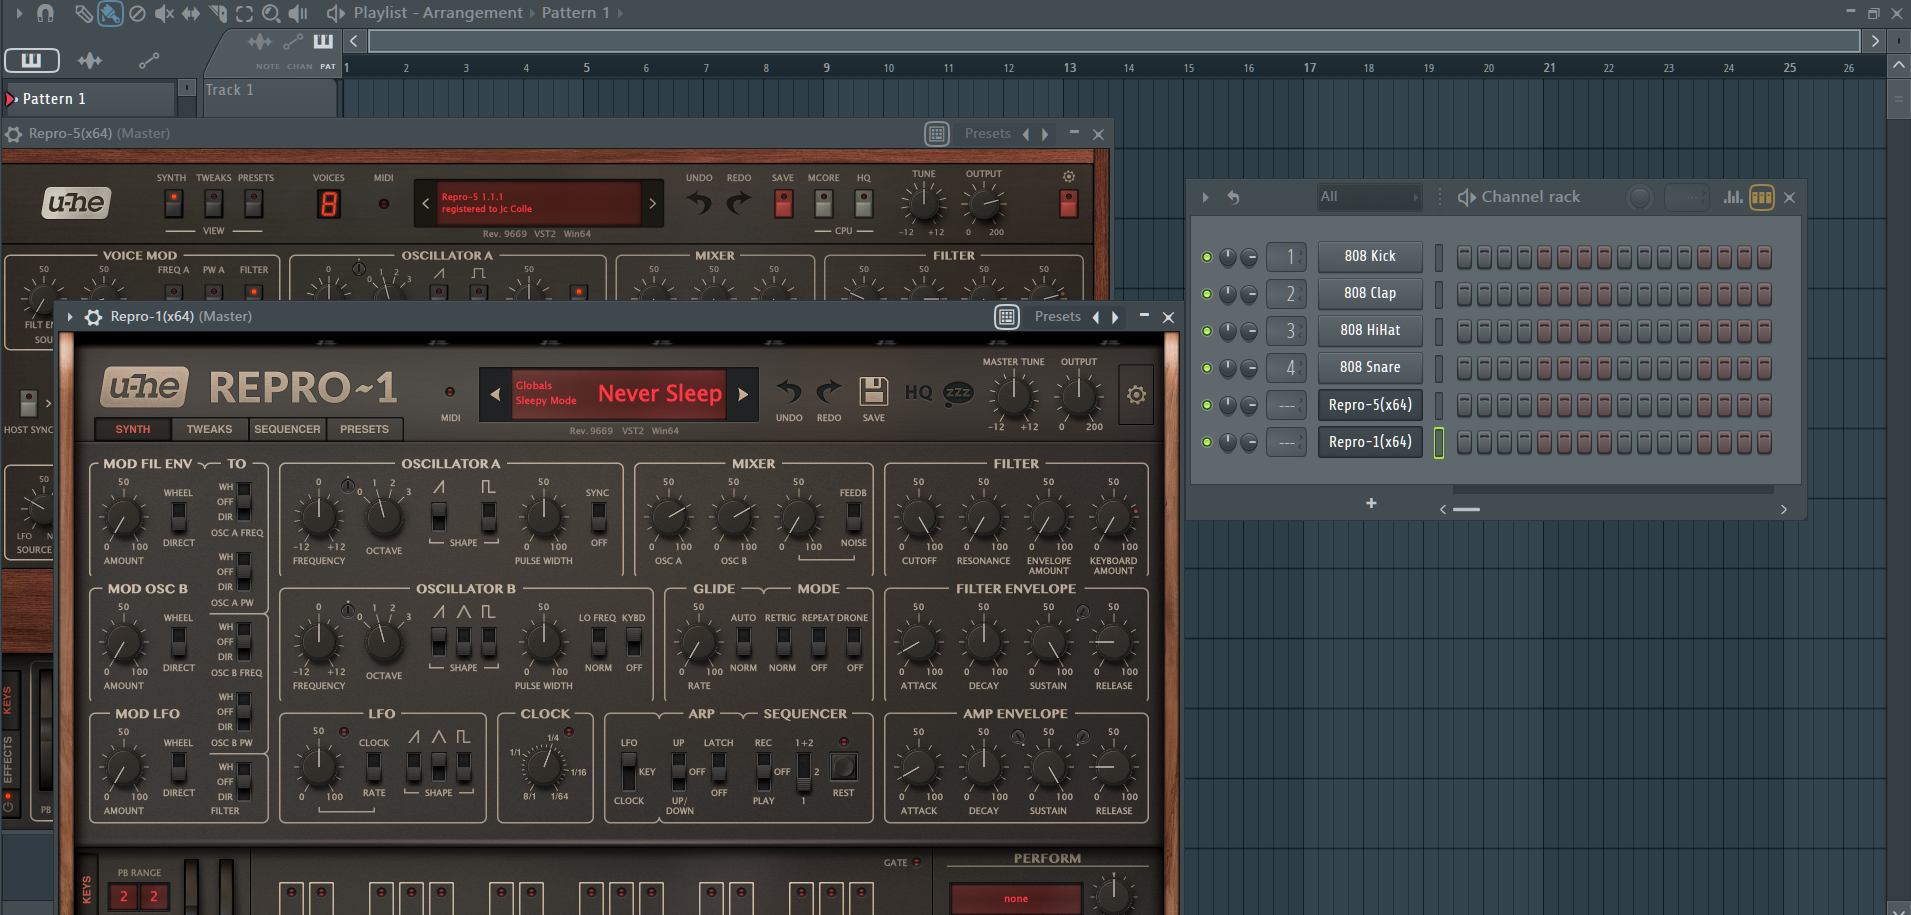Click the u-he logo in Repro-1
The width and height of the screenshot is (1911, 915).
tap(144, 386)
